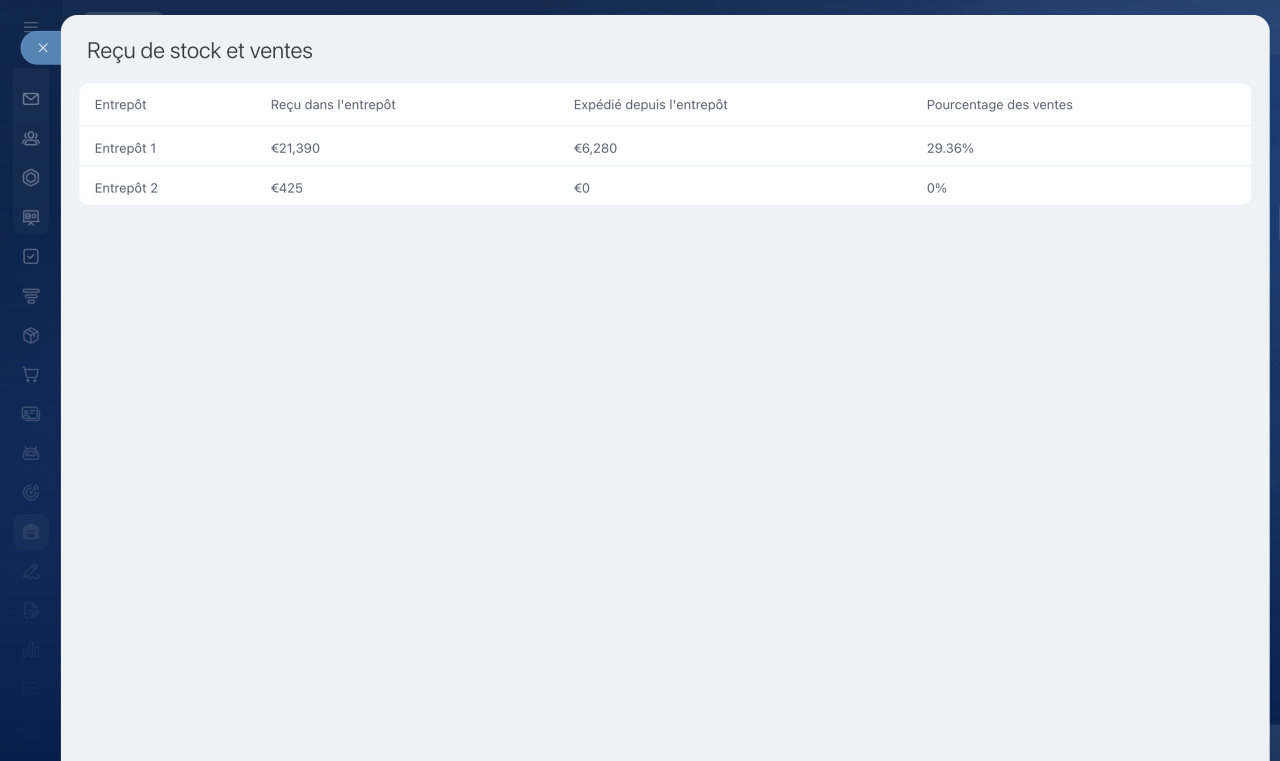Select the 'Entrepôt 2' row name
Screen dimensions: 1280x761
(x=126, y=188)
